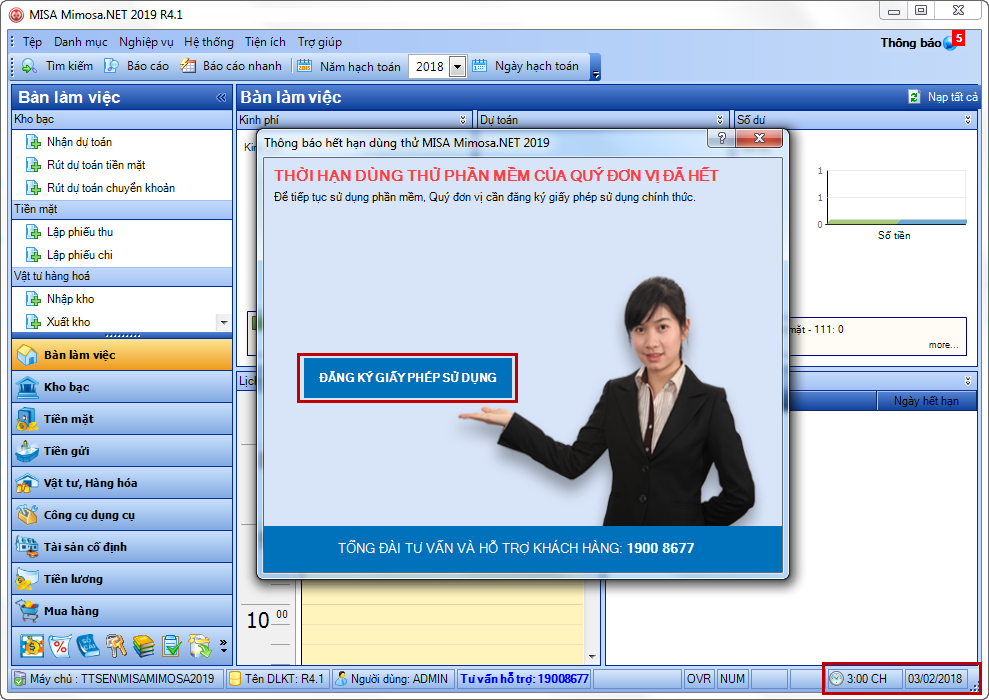This screenshot has height=700, width=989.
Task: Open the Trợ giúp menu
Action: pos(320,42)
